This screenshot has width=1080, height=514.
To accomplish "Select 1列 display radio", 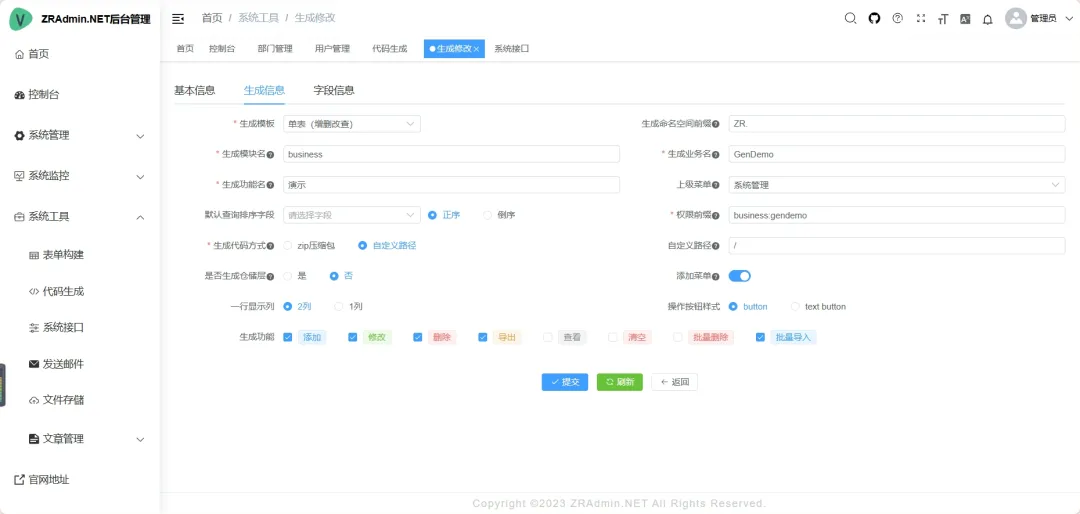I will point(339,307).
